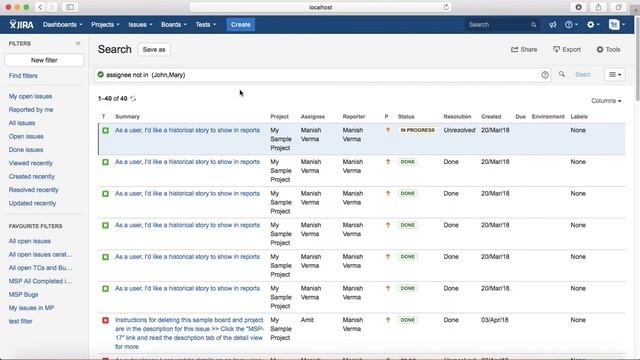640x360 pixels.
Task: Refresh search results next to 1-40 of 40
Action: (133, 98)
